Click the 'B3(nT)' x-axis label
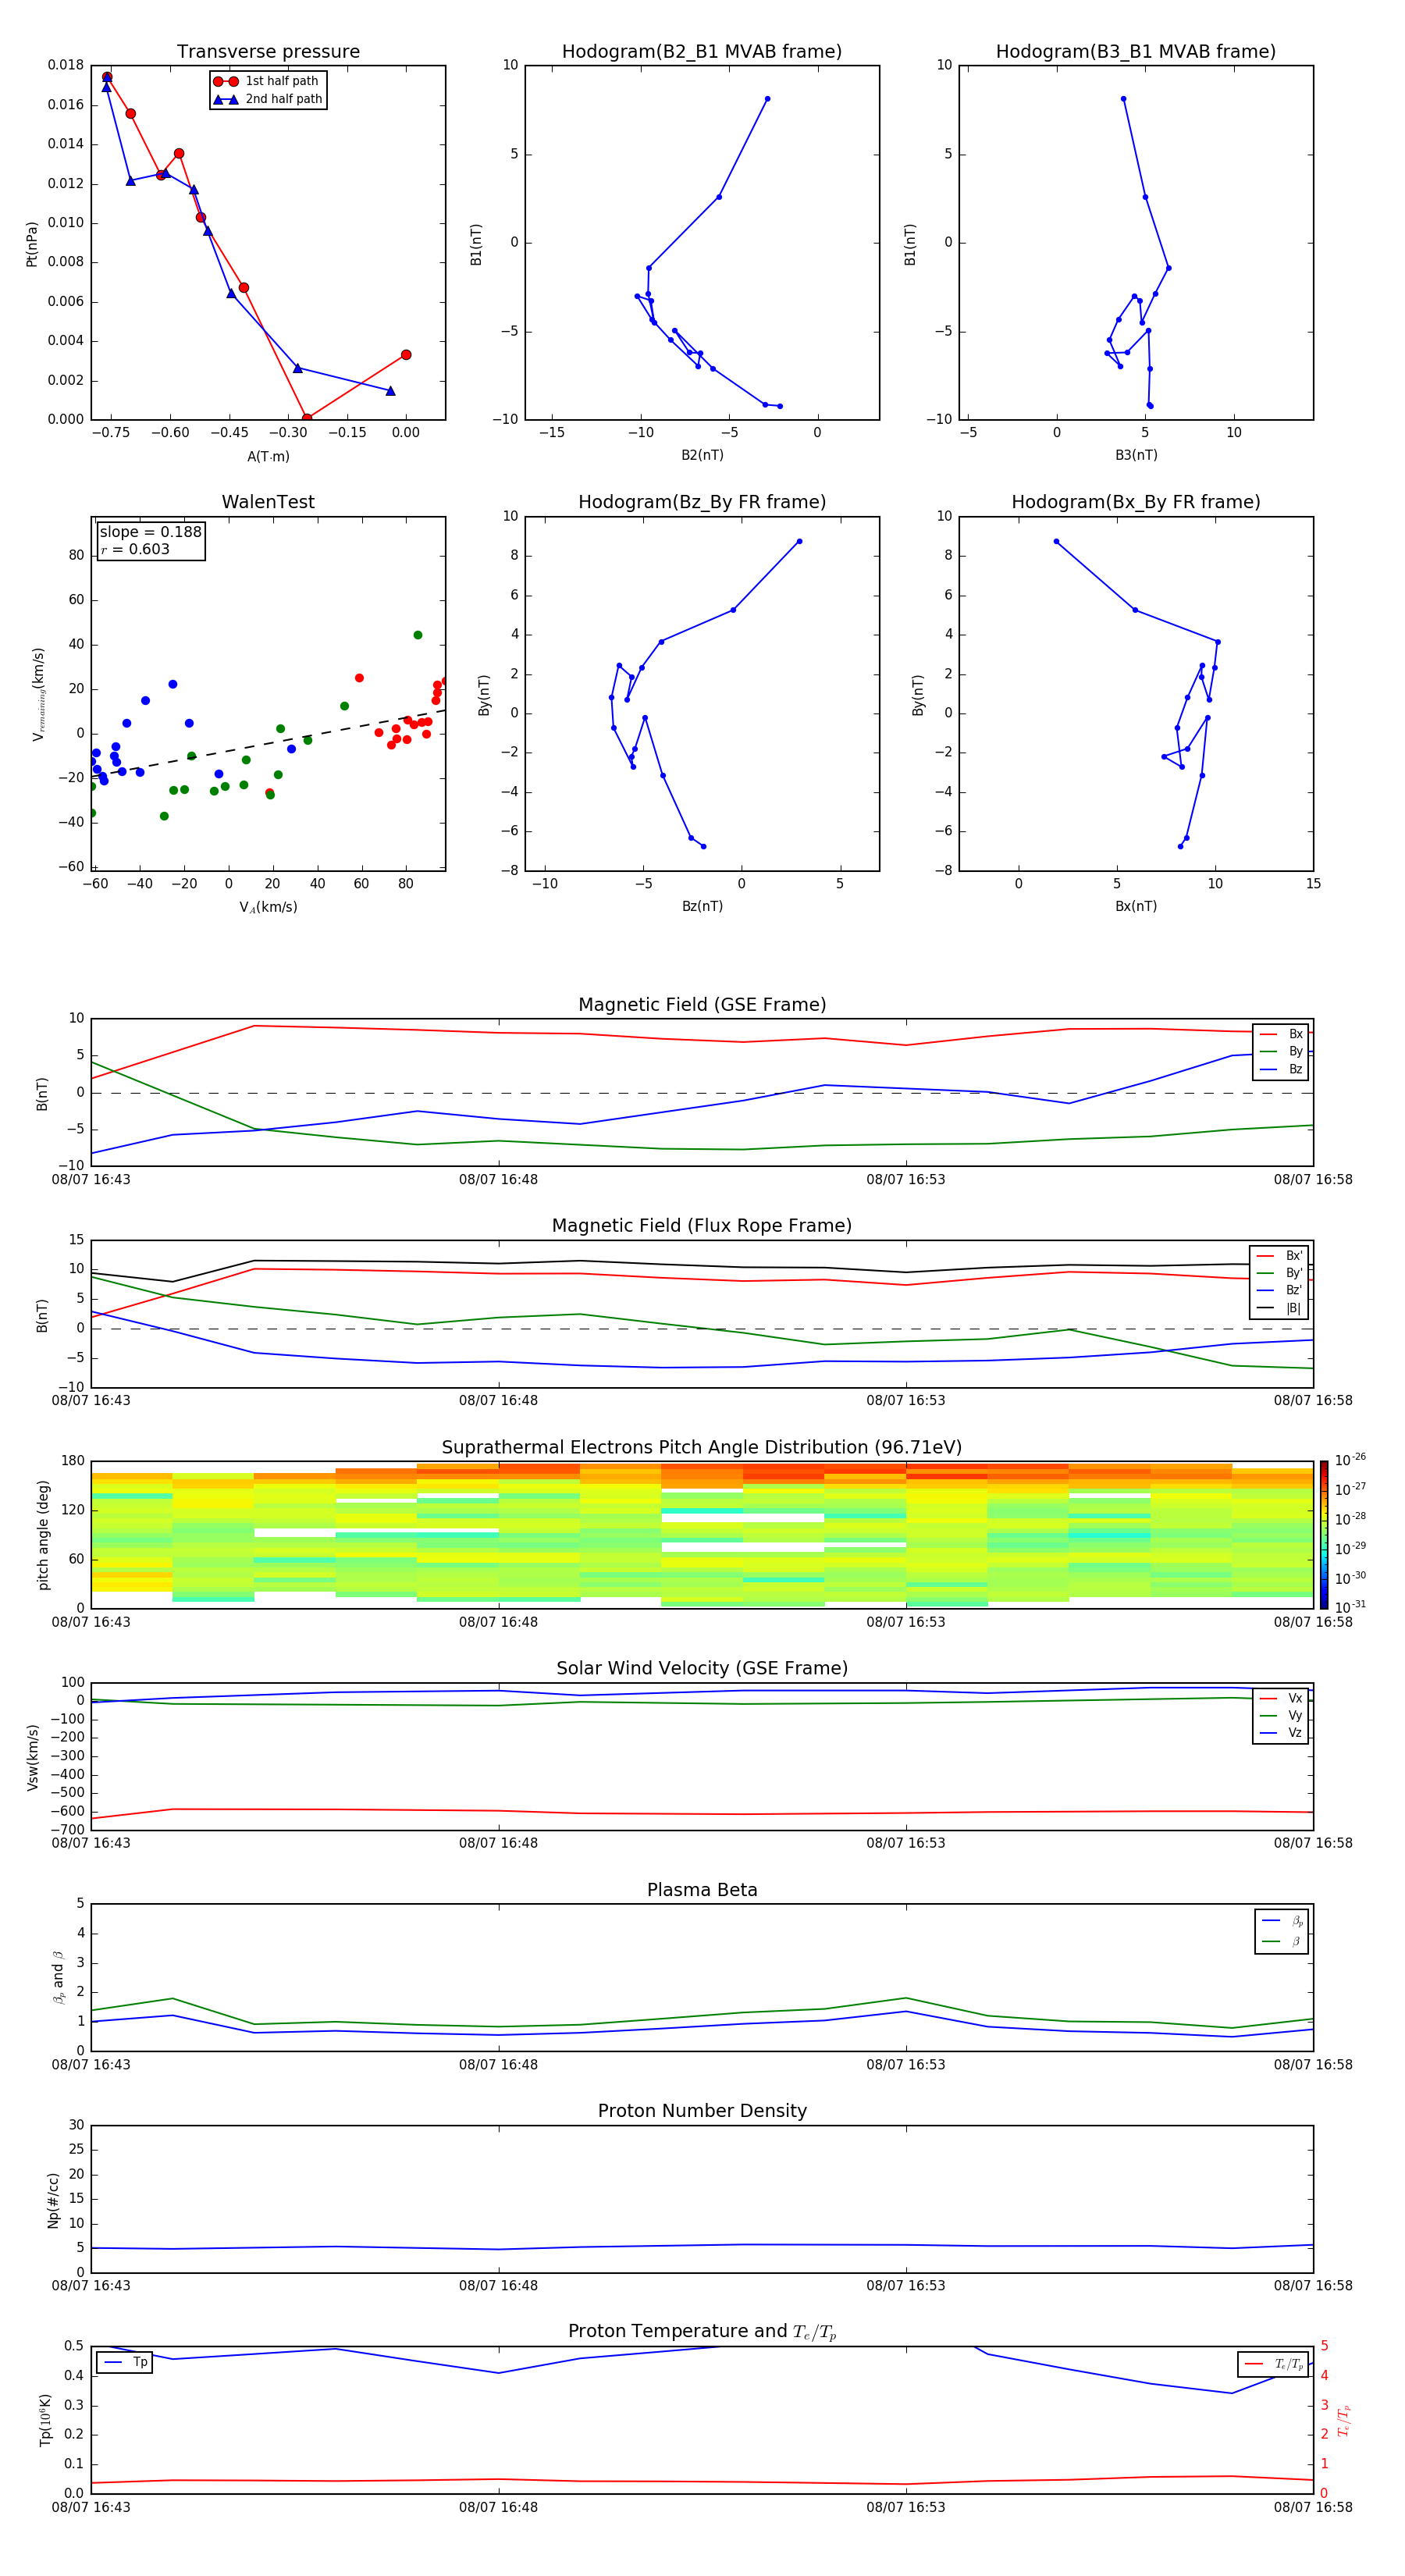 point(1136,455)
